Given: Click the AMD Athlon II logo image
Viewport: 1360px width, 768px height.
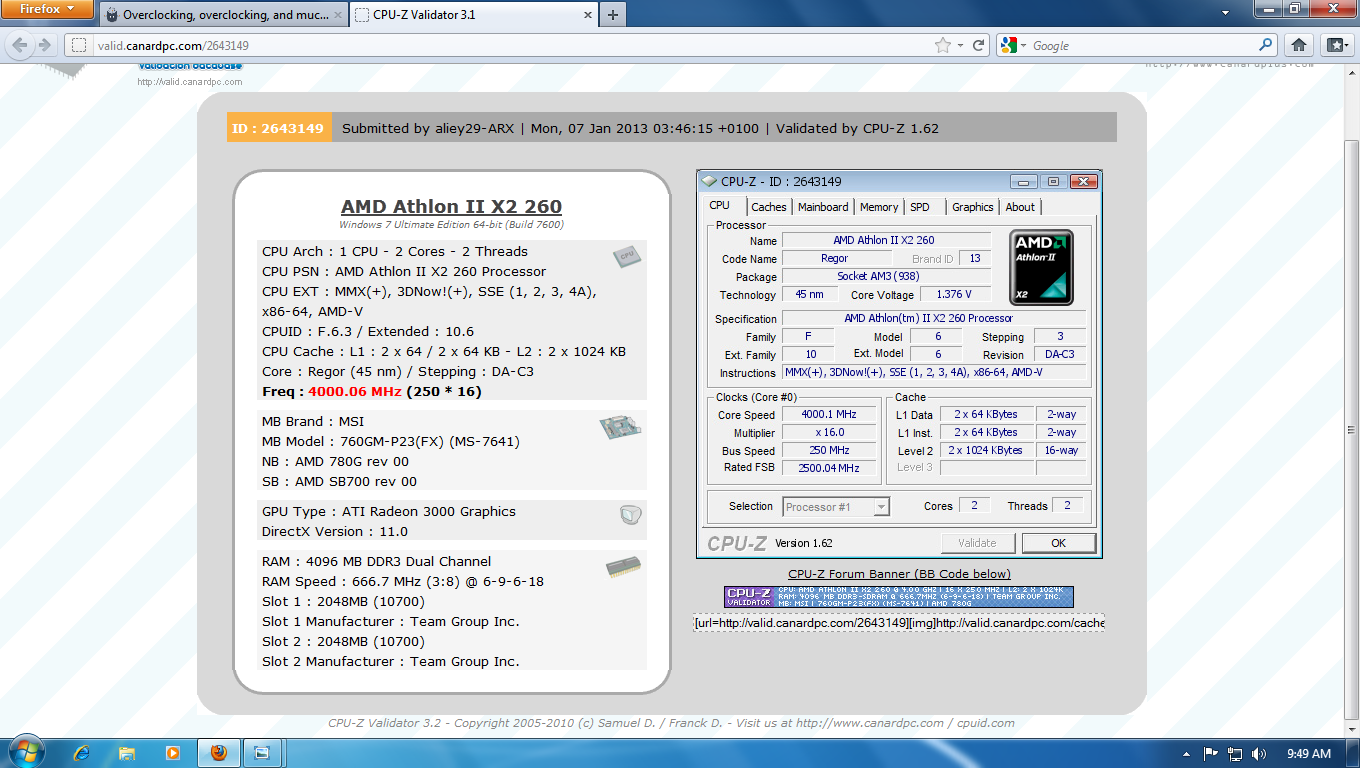Looking at the screenshot, I should (1041, 268).
